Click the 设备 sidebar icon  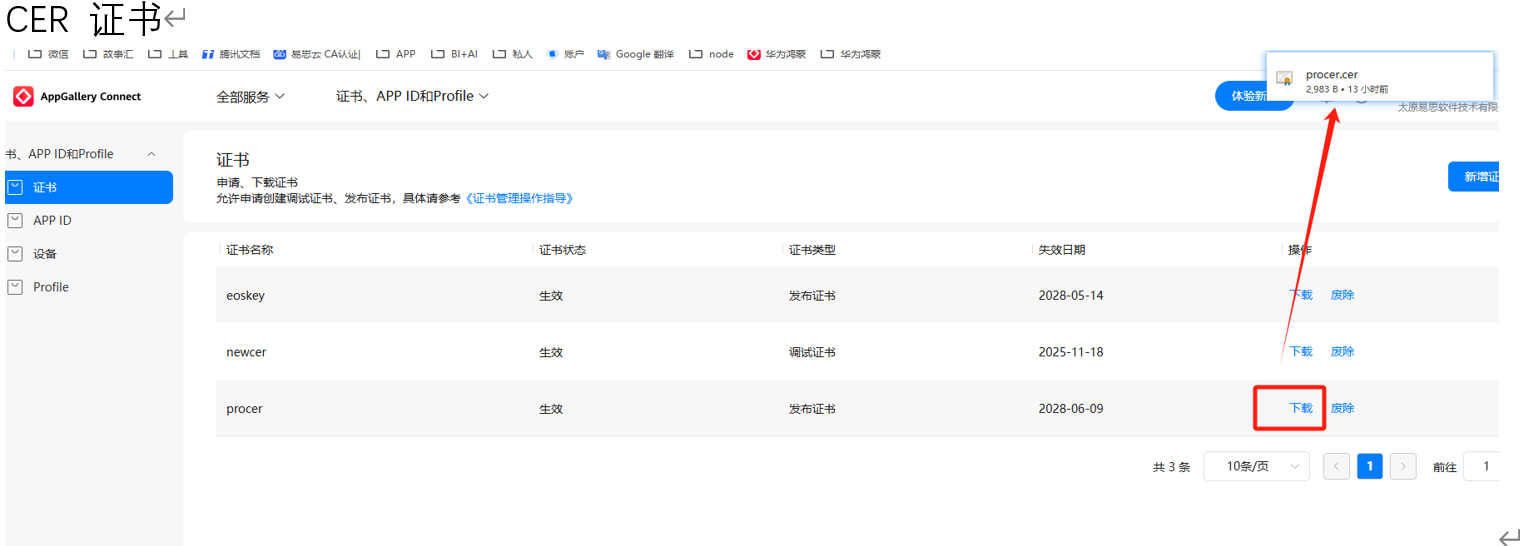coord(15,254)
